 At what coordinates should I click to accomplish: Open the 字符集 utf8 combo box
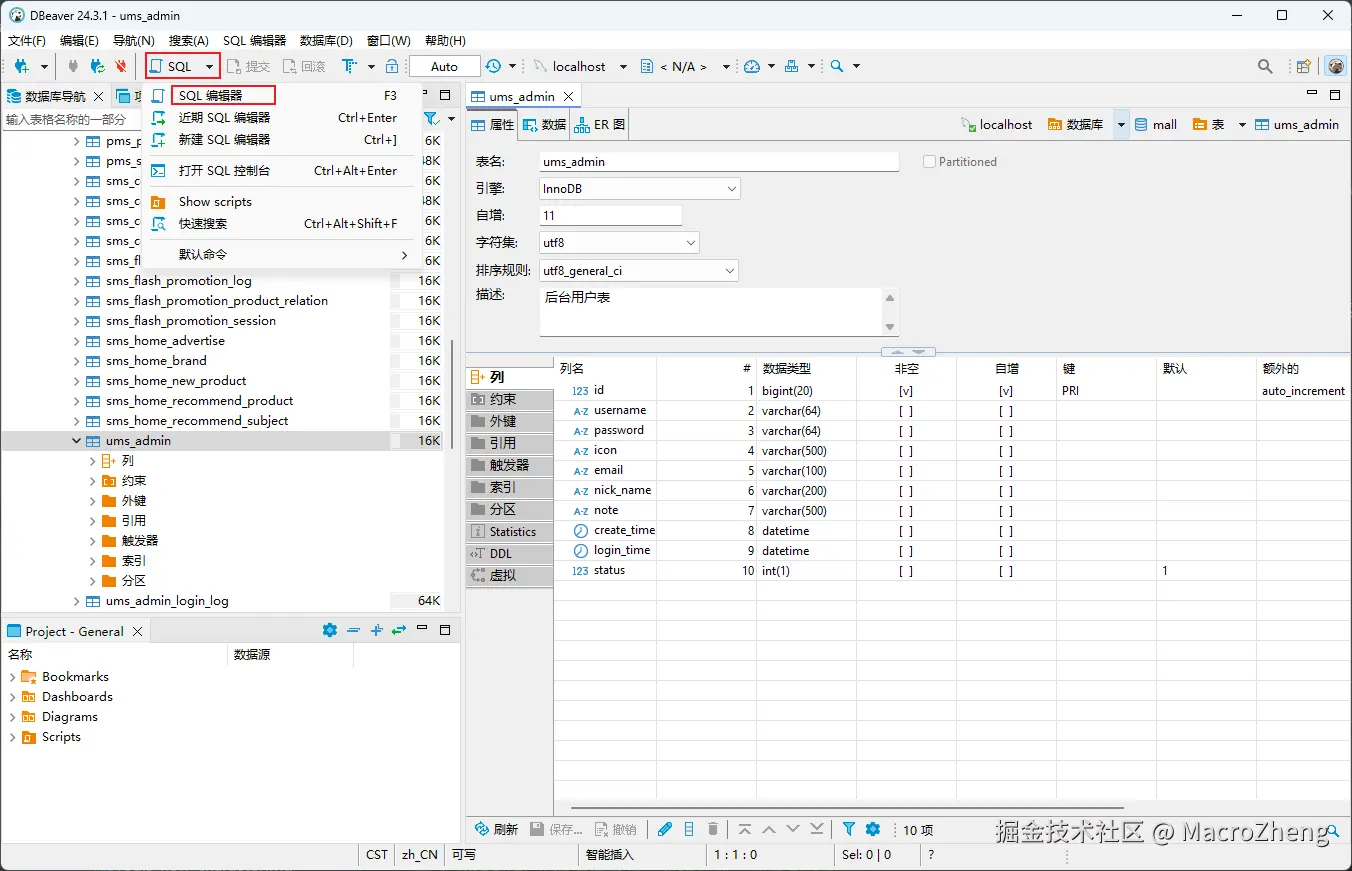coord(619,243)
